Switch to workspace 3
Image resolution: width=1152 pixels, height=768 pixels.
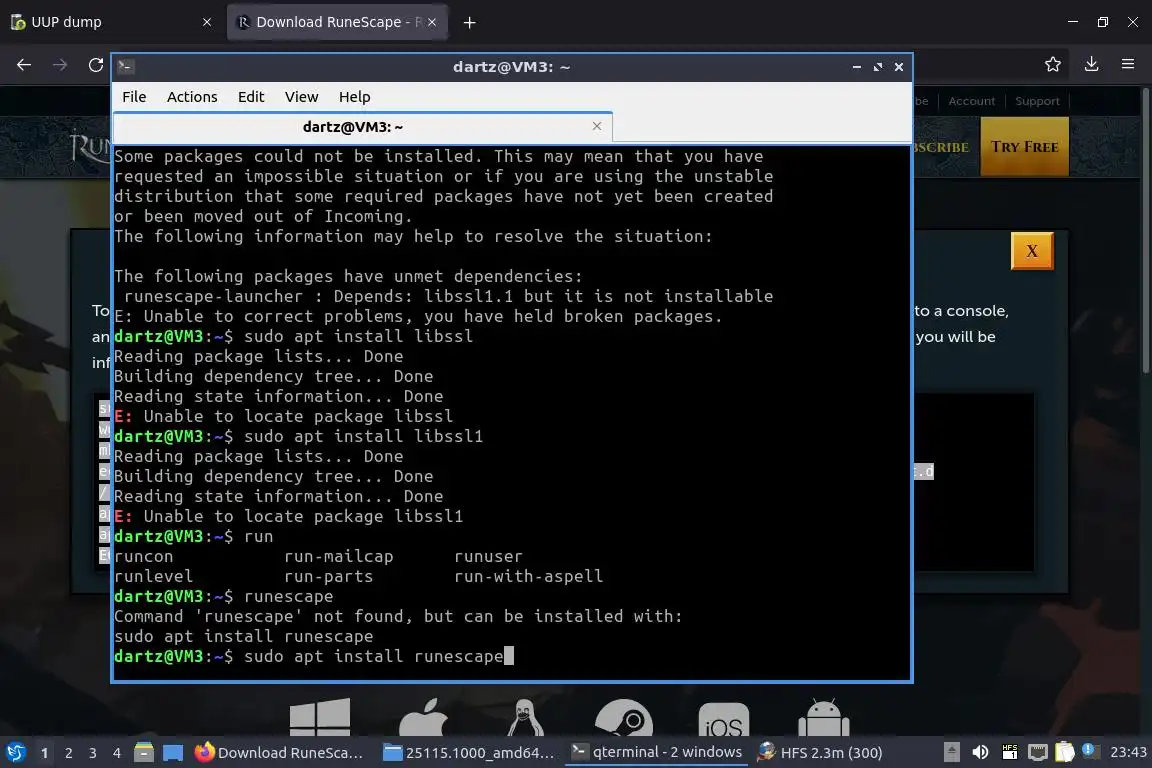pos(93,753)
